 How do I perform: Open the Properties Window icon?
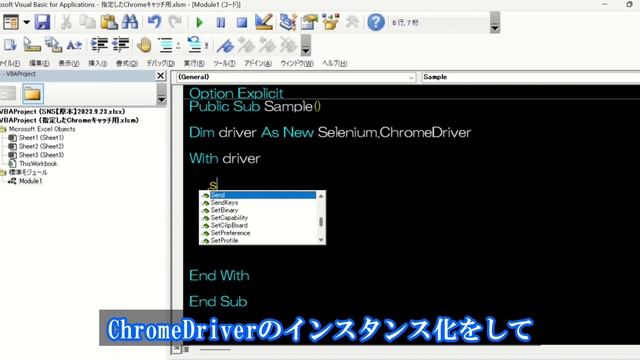click(x=309, y=22)
